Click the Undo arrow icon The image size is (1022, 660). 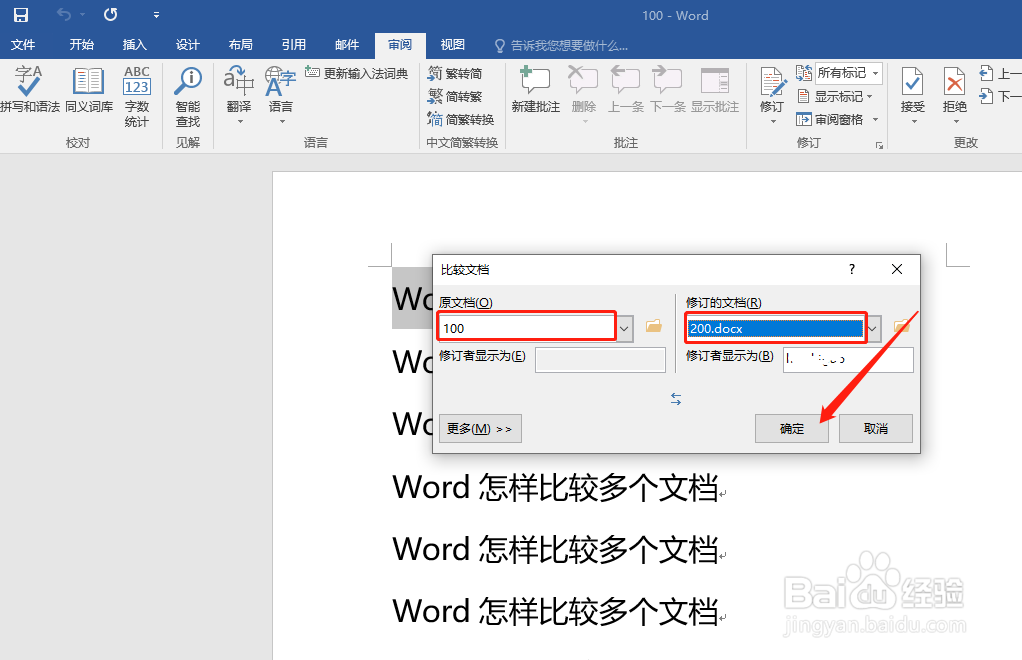click(x=64, y=14)
